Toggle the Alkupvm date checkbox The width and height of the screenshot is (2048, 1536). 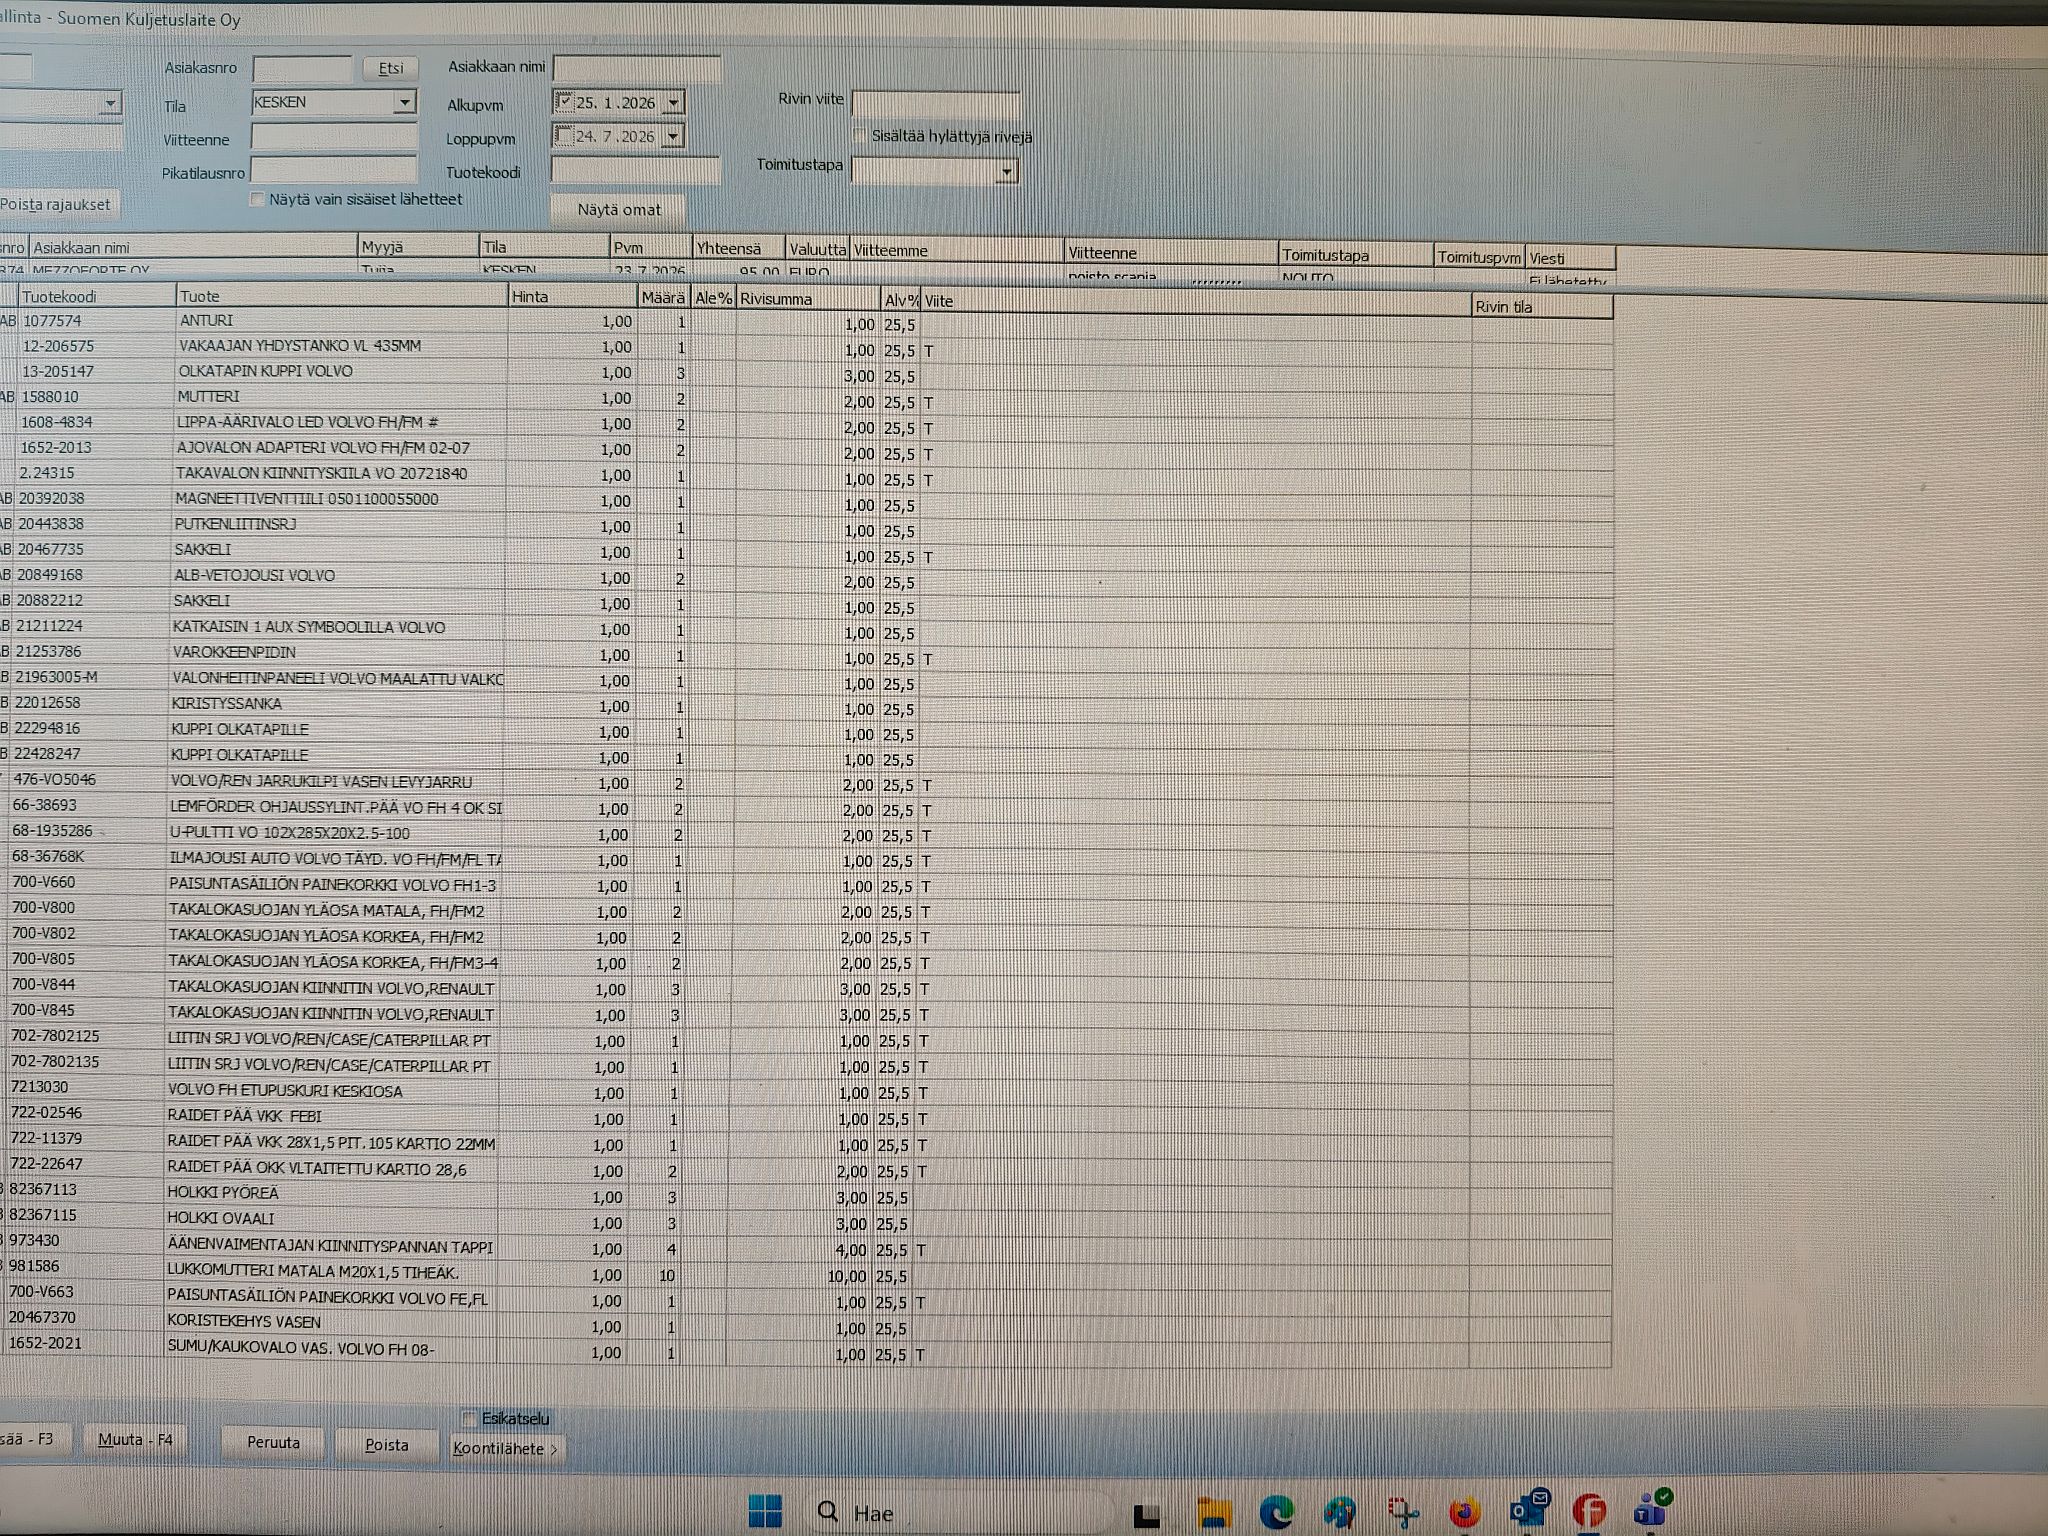pyautogui.click(x=564, y=102)
